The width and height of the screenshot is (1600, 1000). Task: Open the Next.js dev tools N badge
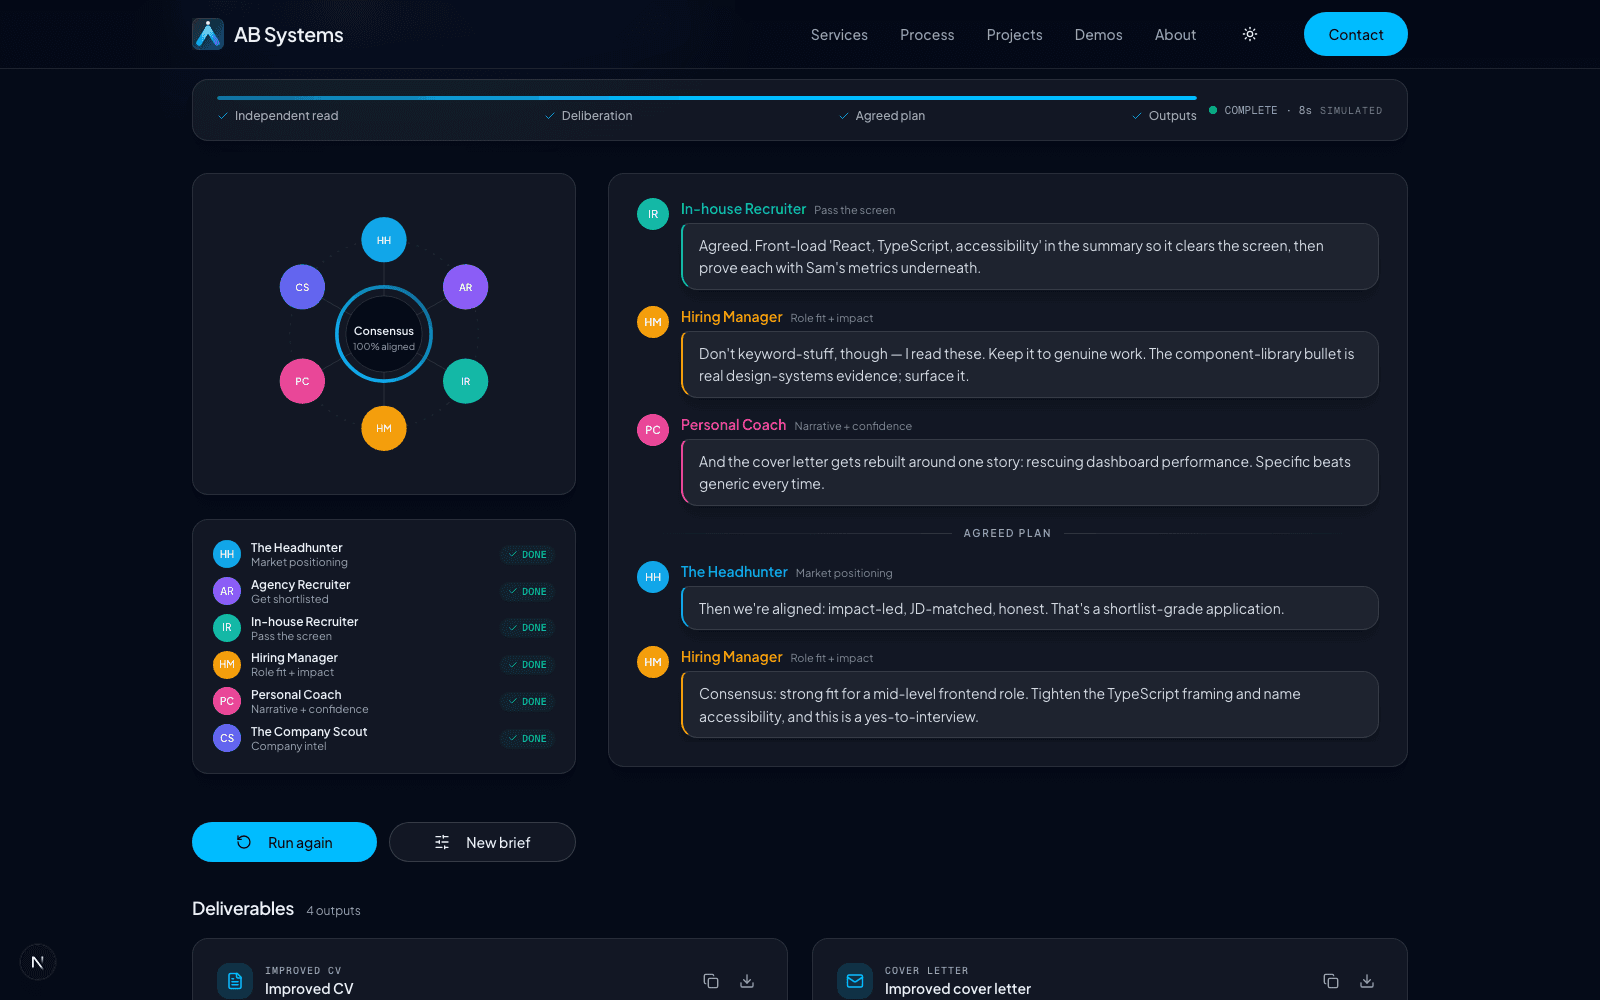tap(38, 962)
